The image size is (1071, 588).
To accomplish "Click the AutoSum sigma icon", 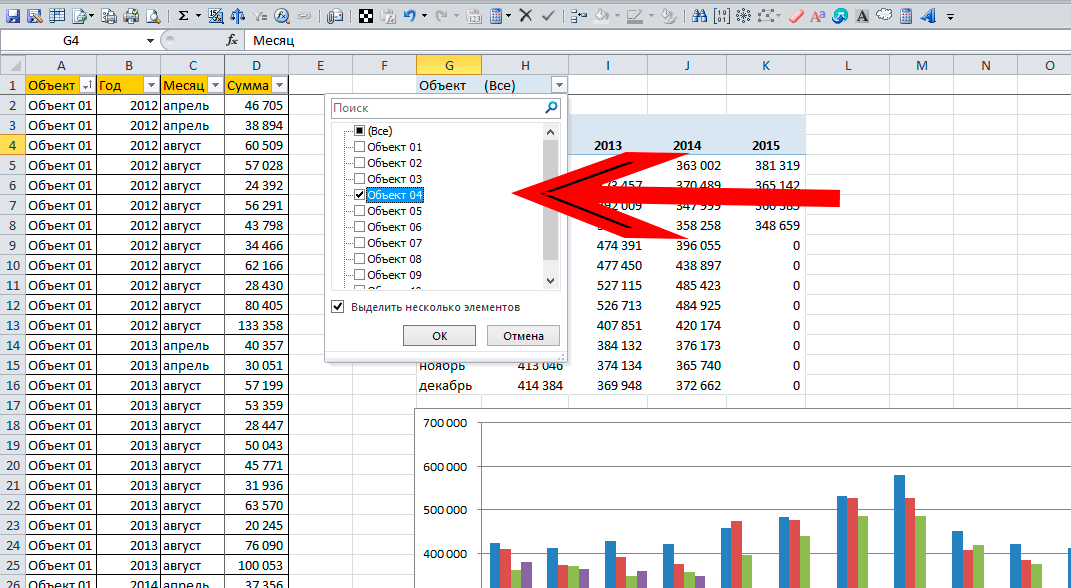I will pyautogui.click(x=183, y=15).
